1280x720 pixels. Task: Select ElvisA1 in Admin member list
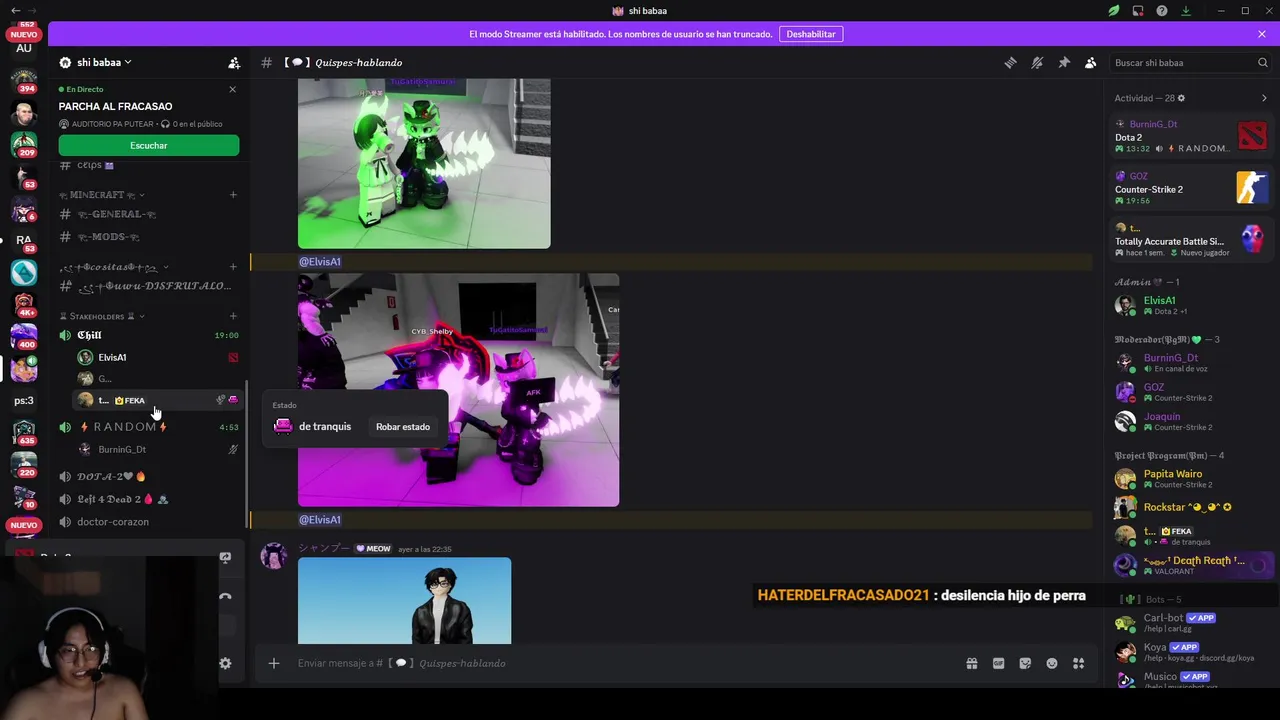pyautogui.click(x=1191, y=305)
